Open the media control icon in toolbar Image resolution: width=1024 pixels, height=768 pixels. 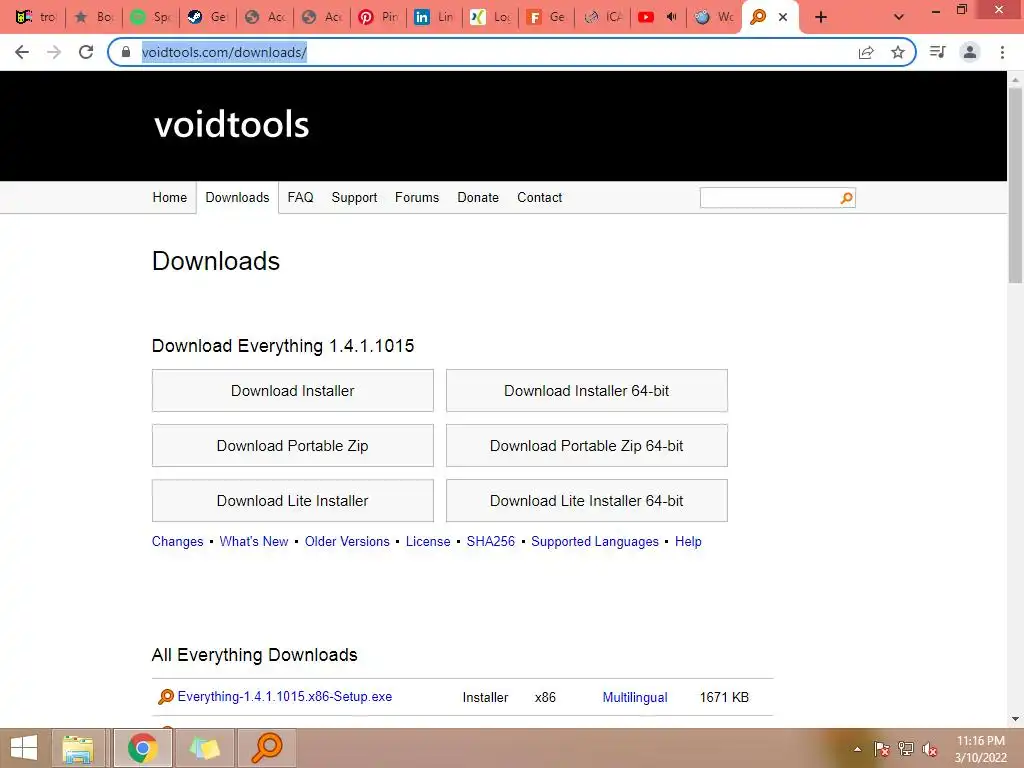(938, 52)
